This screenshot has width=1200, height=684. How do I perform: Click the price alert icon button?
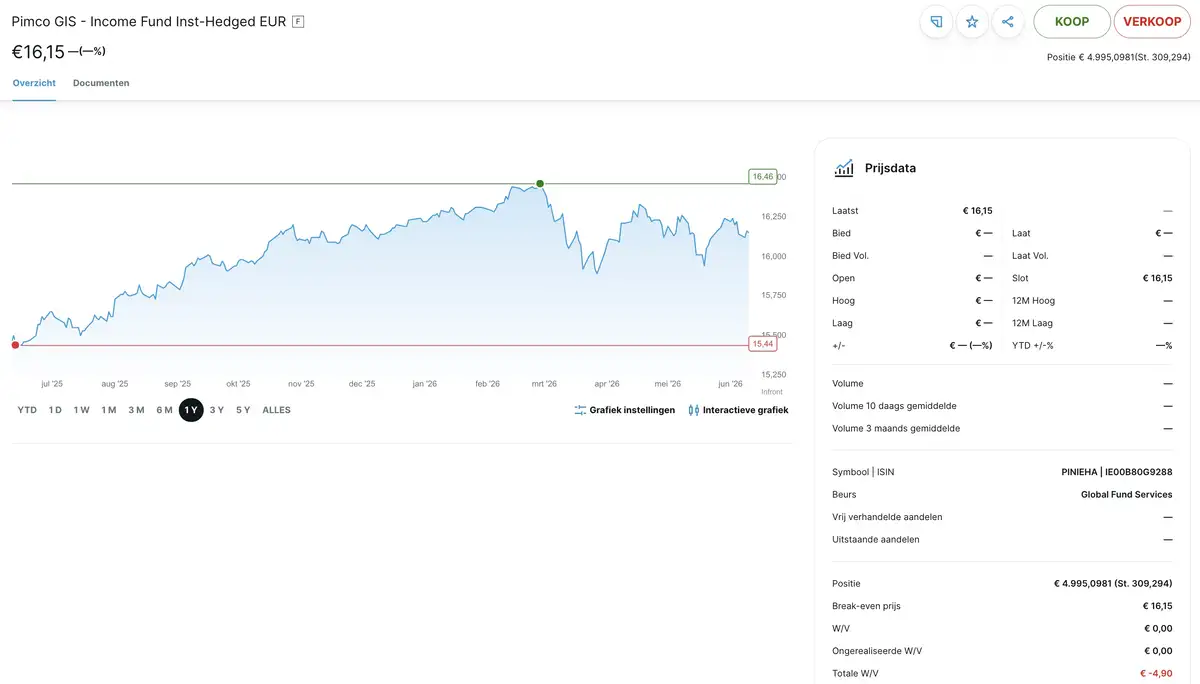(x=936, y=21)
